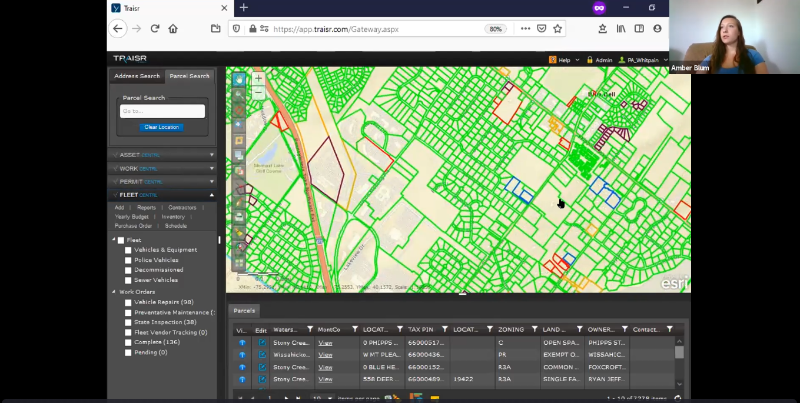Reload the page with the browser refresh icon
800x403 pixels.
point(155,29)
